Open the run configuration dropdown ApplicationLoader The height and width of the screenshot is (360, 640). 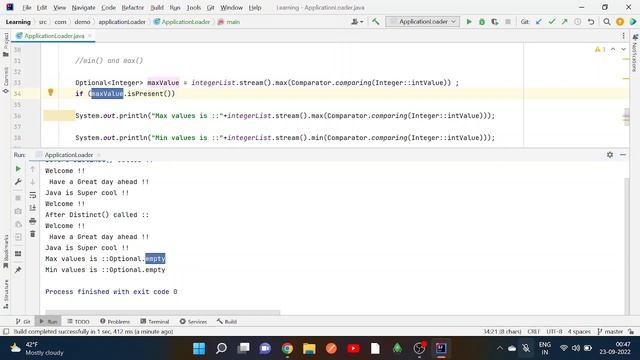[422, 22]
